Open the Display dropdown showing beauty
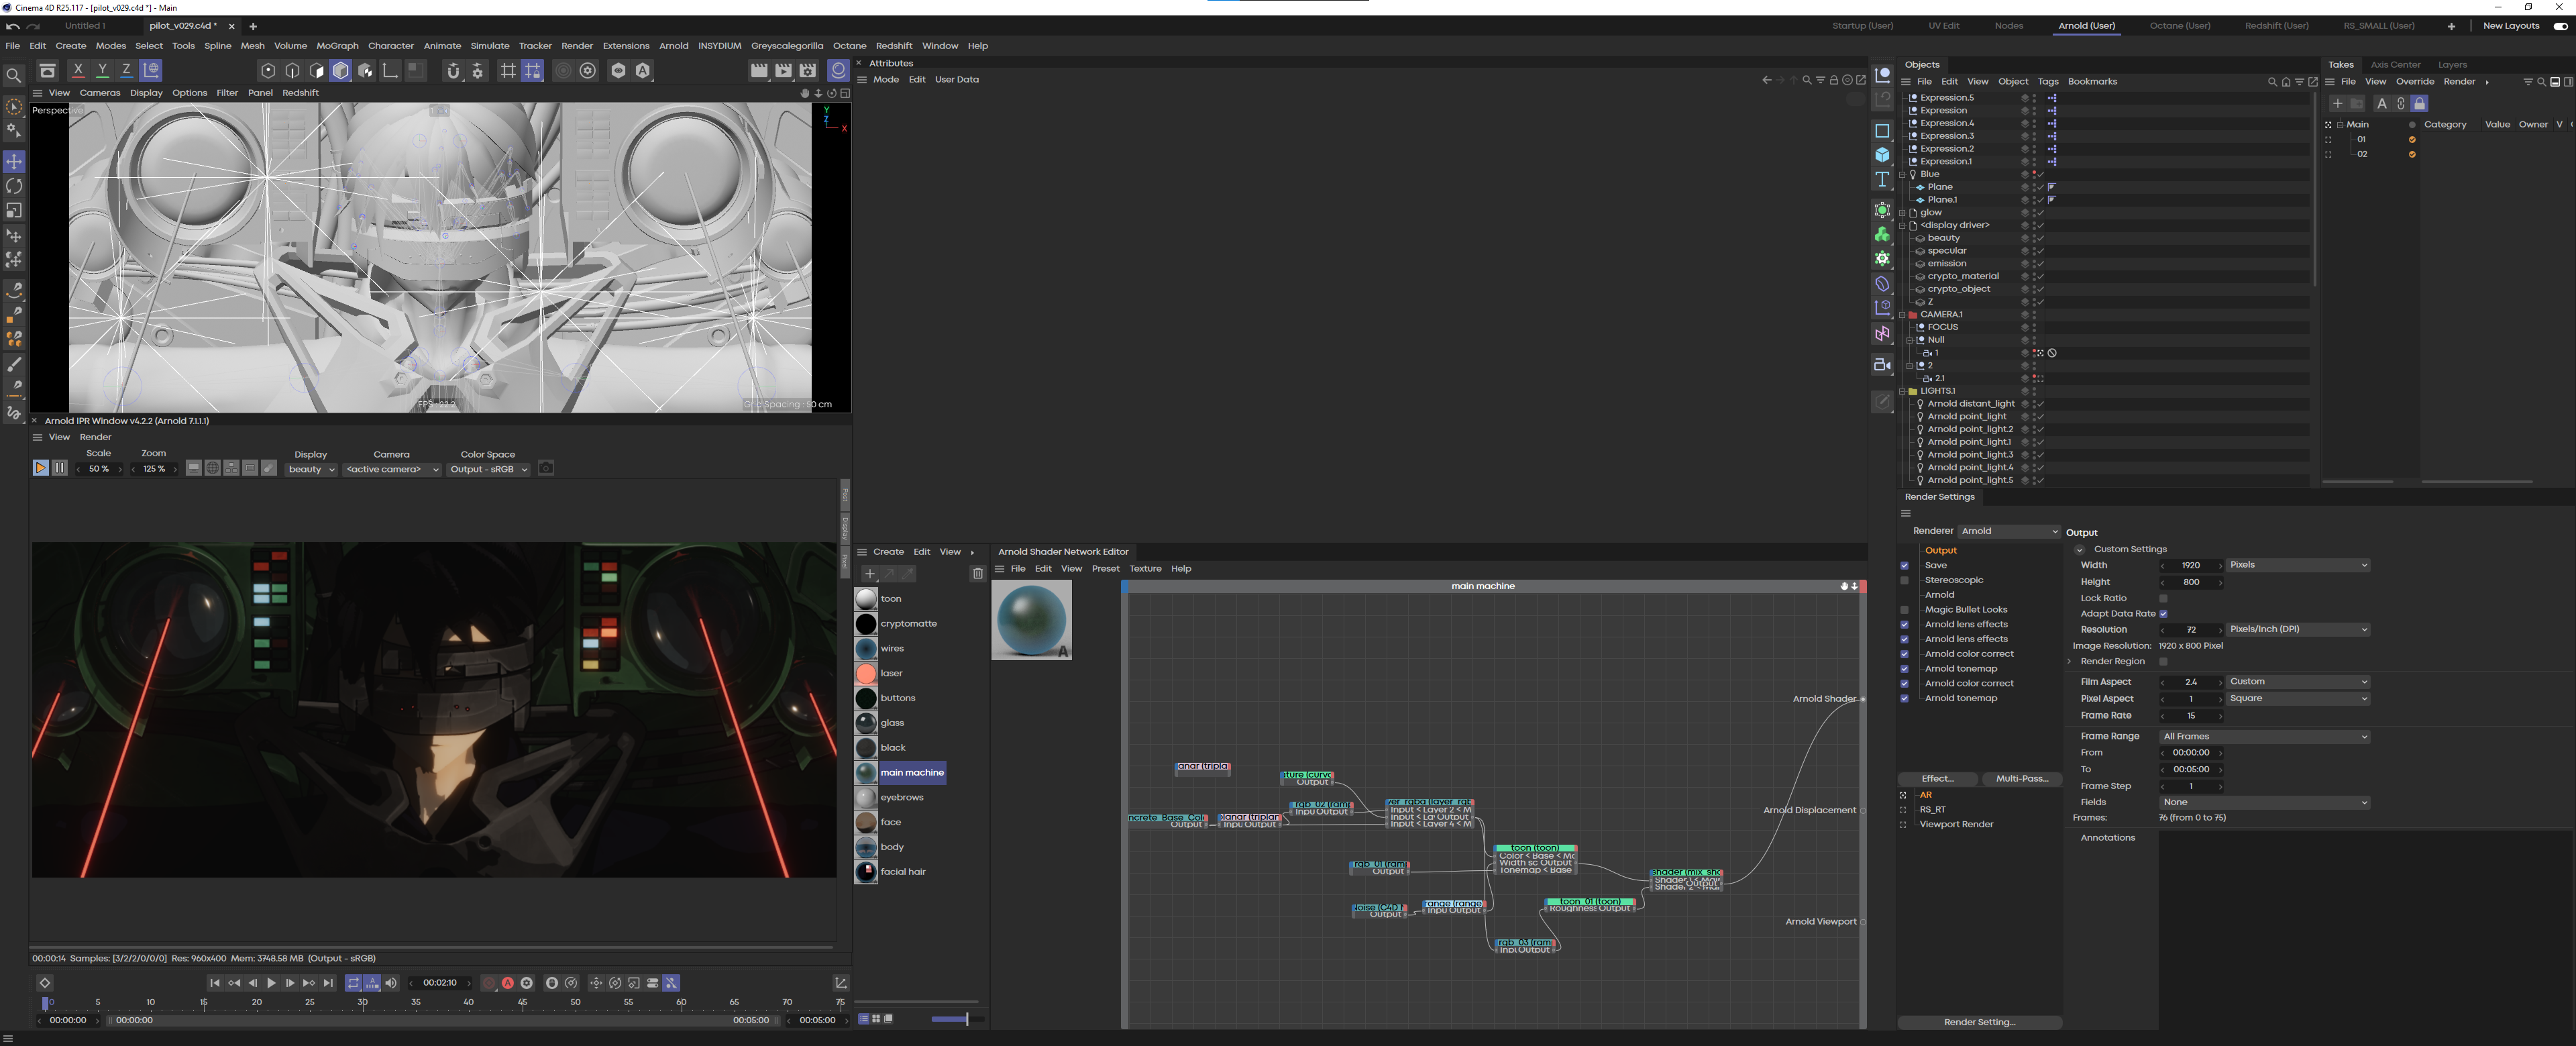Screen dimensions: 2576x1046 [x=311, y=469]
